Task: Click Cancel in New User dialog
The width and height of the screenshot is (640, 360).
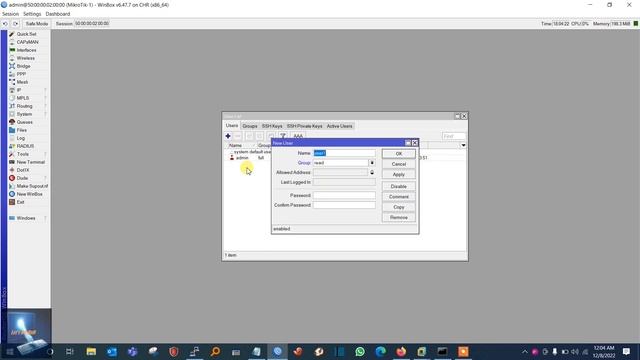Action: [x=399, y=164]
